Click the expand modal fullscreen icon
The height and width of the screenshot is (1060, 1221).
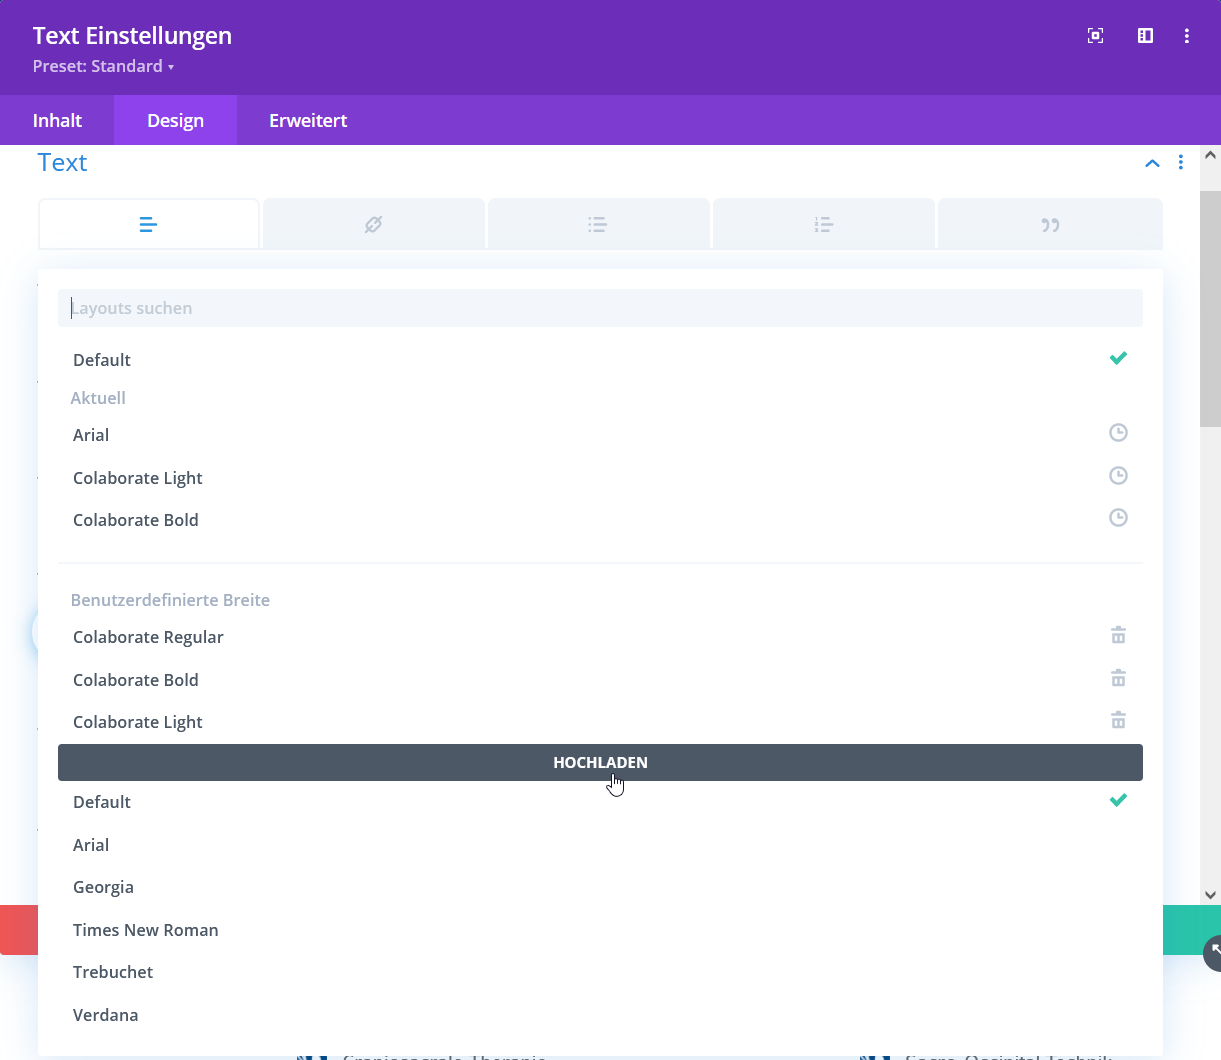pos(1095,36)
